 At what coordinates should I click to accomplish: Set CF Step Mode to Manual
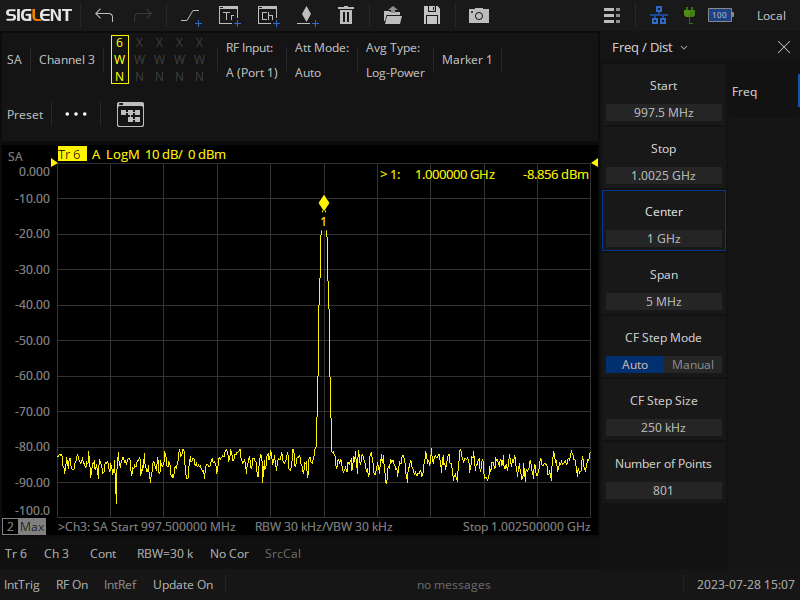(x=693, y=365)
